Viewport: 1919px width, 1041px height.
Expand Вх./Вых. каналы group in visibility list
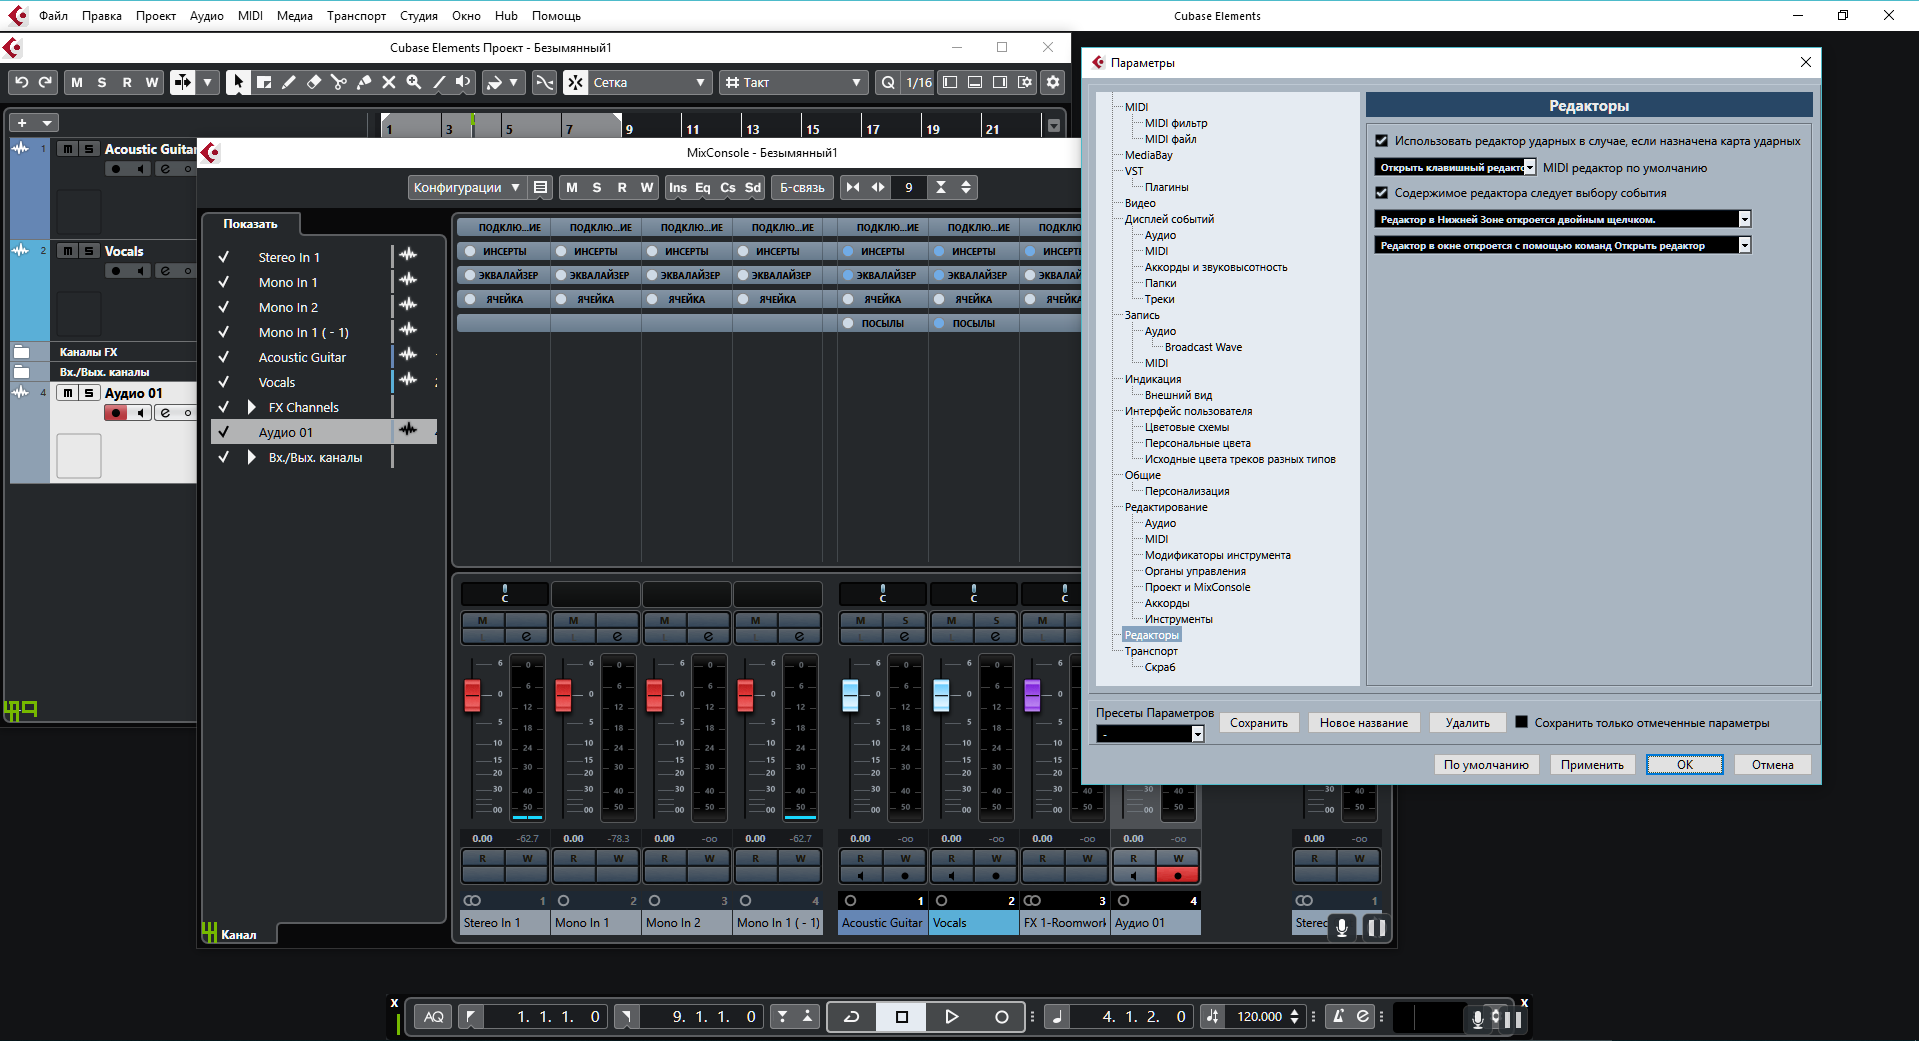pyautogui.click(x=252, y=457)
